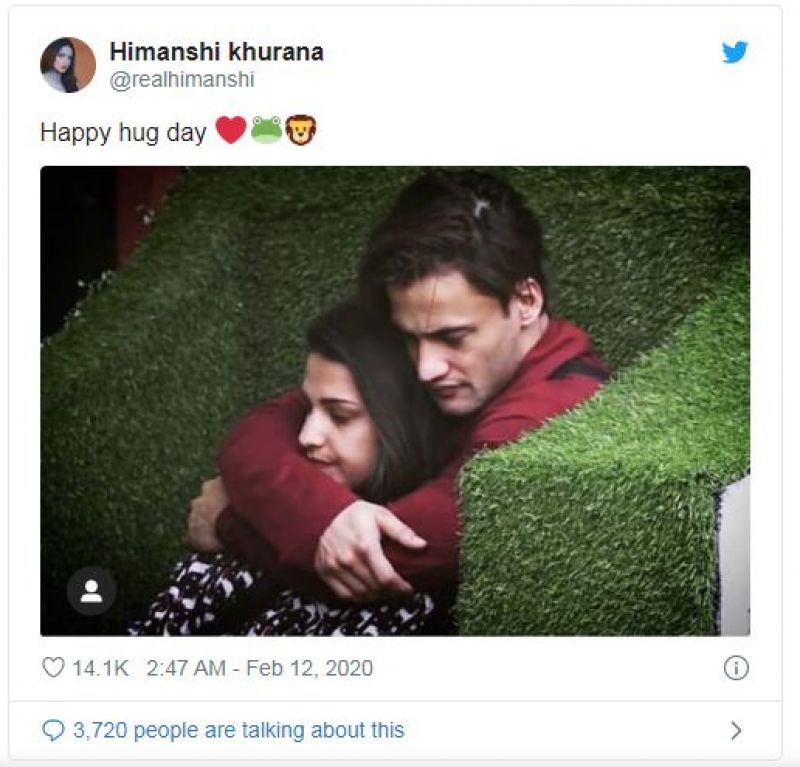Click the @realhimanshi handle
Image resolution: width=800 pixels, height=767 pixels.
[x=181, y=81]
